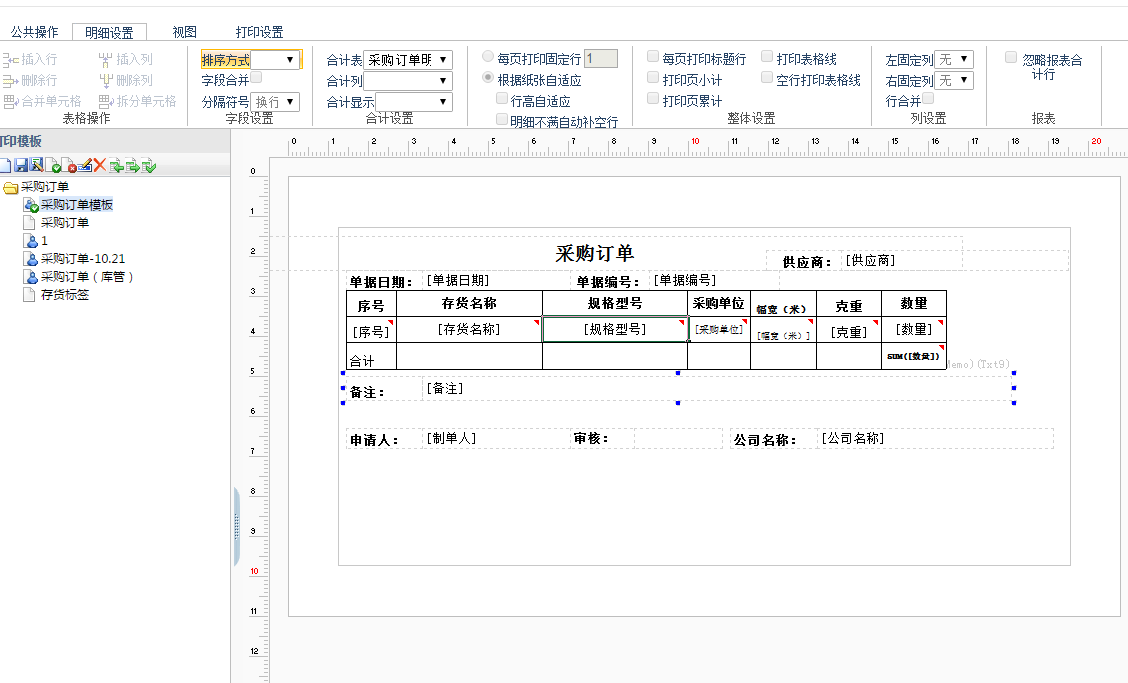Click the document with red cross badge icon
Screen dimensions: 1128x683
pos(68,166)
